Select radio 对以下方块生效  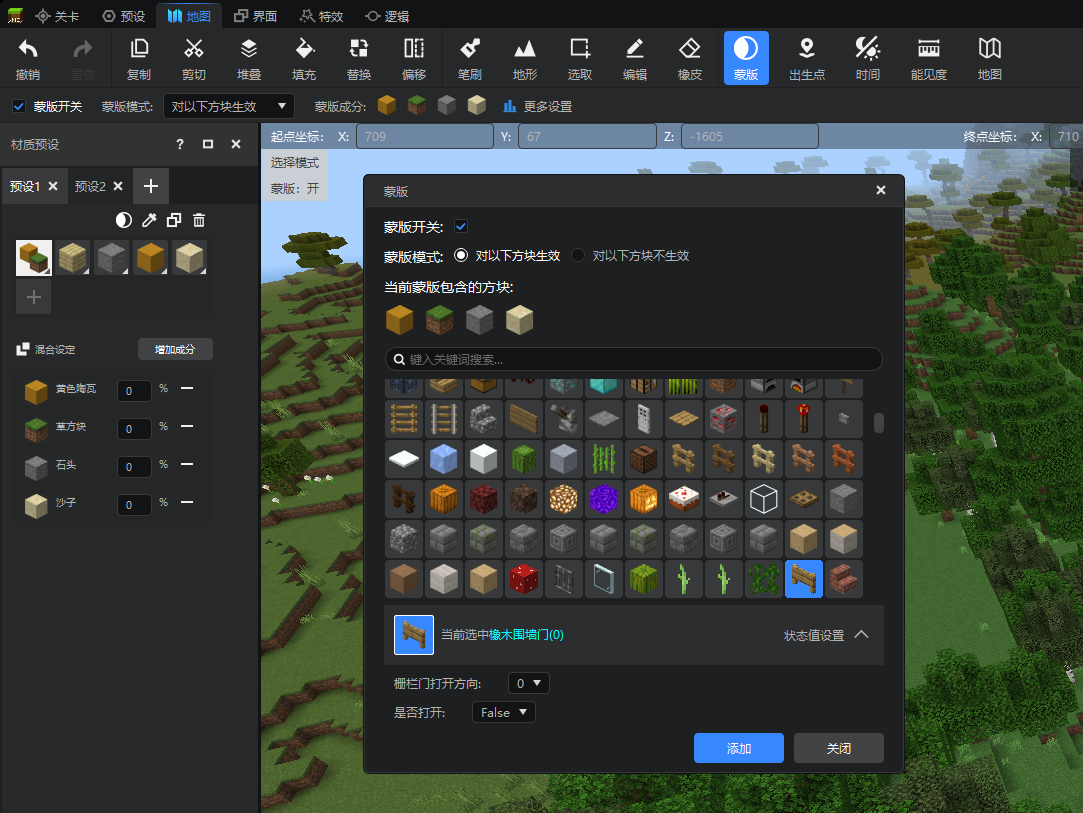[461, 256]
